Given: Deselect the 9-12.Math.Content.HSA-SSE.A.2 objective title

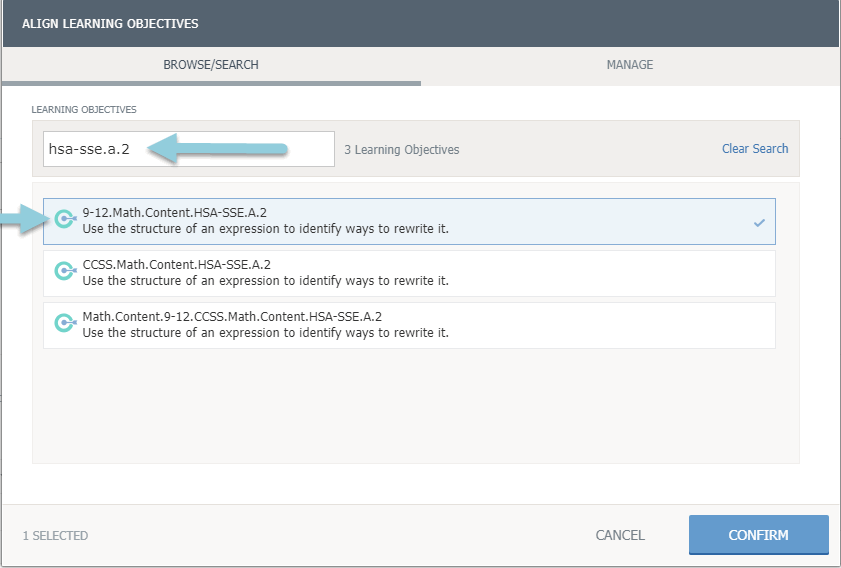Looking at the screenshot, I should pos(174,212).
